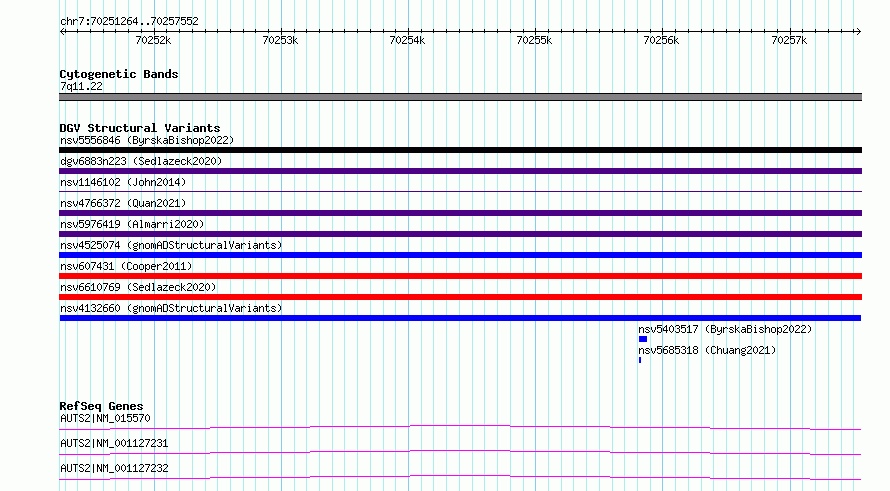
Task: Click the nsv5556846 (ByrskaBishop2022) label
Action: click(x=147, y=140)
